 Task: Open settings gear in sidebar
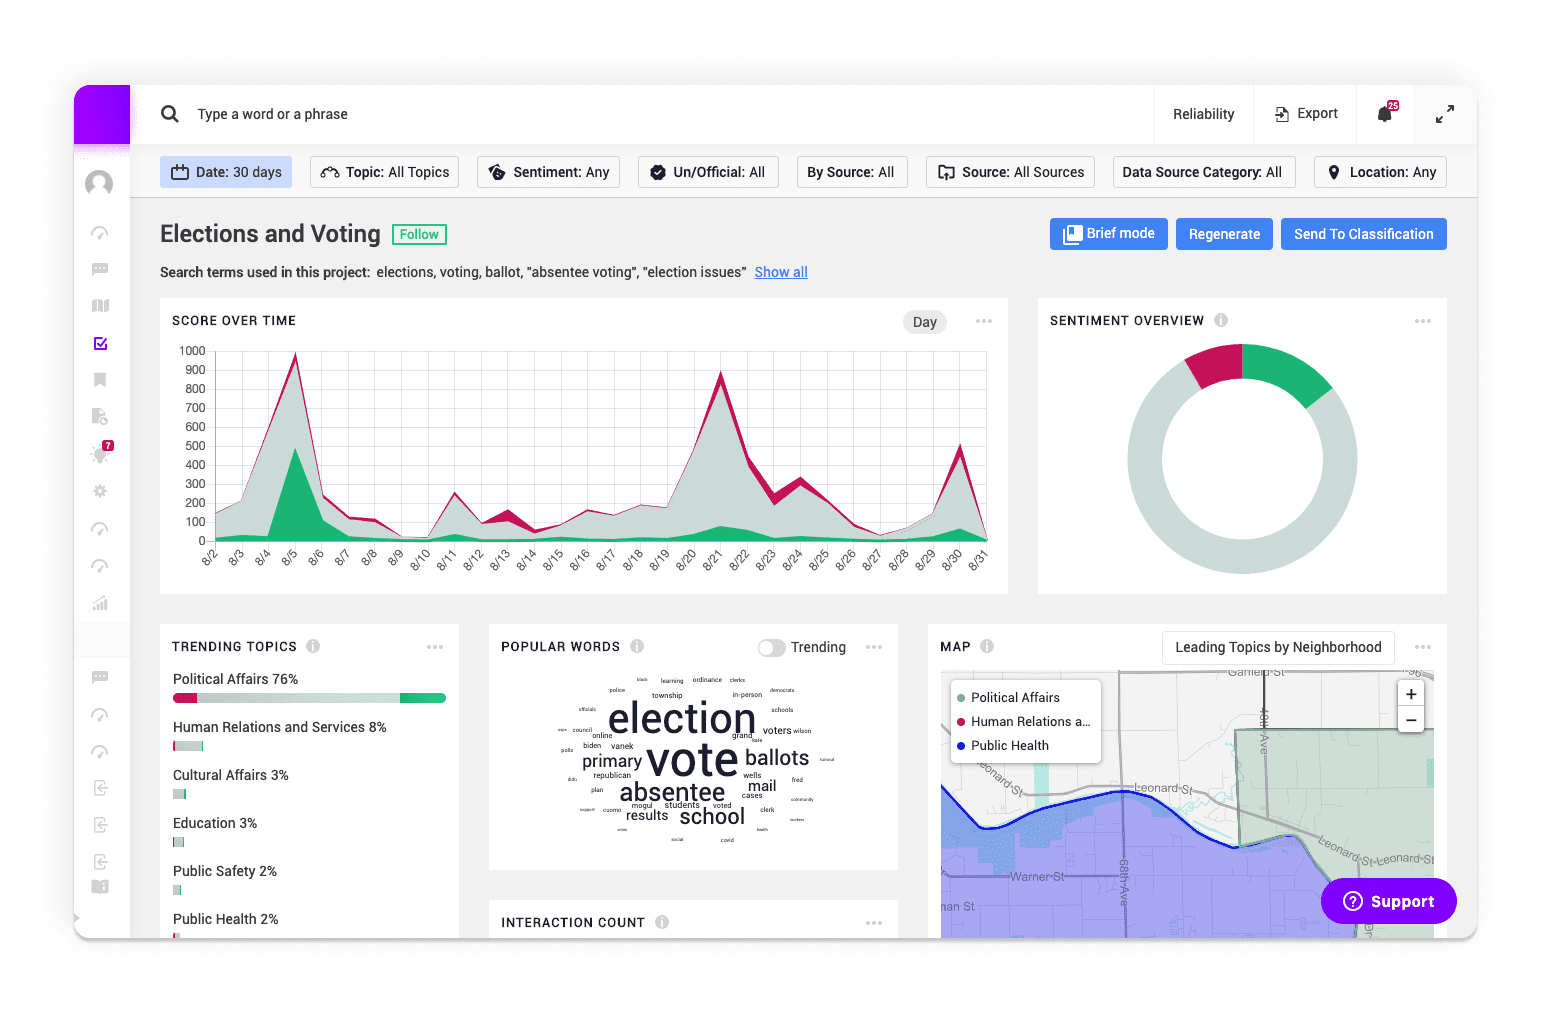pos(100,491)
